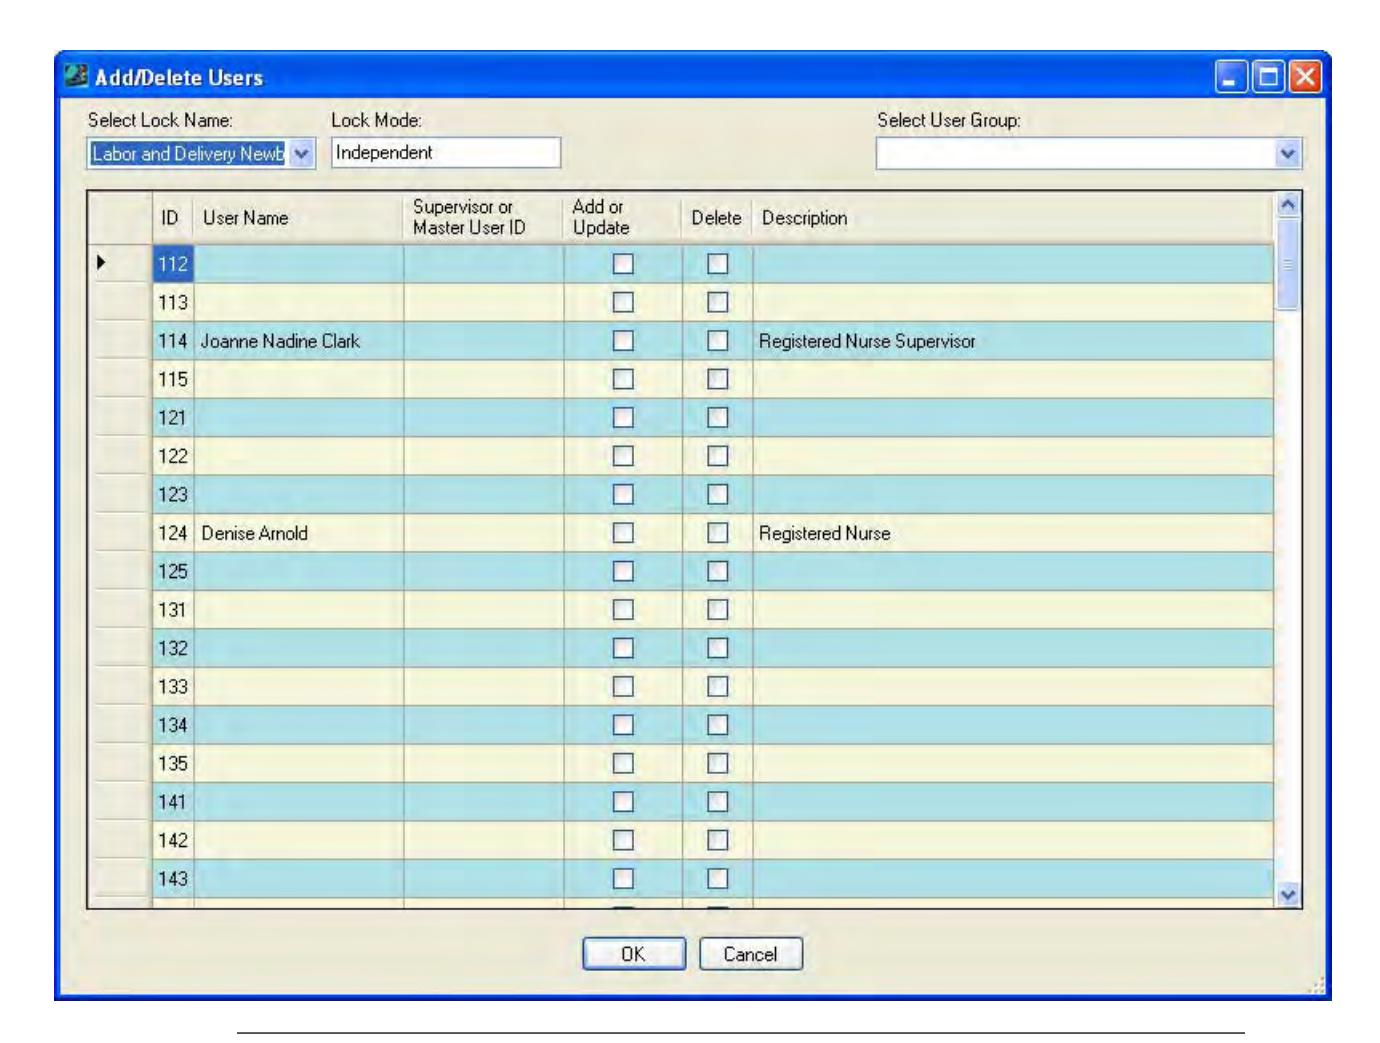The width and height of the screenshot is (1380, 1043).
Task: Click the User Name column header
Action: coord(298,218)
